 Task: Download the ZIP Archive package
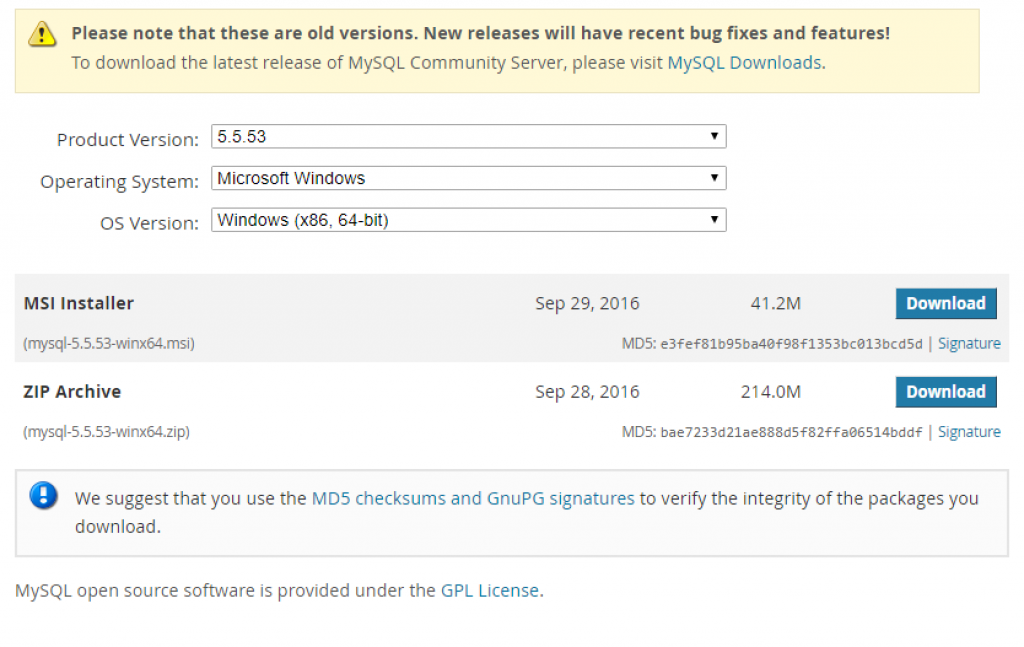[945, 392]
